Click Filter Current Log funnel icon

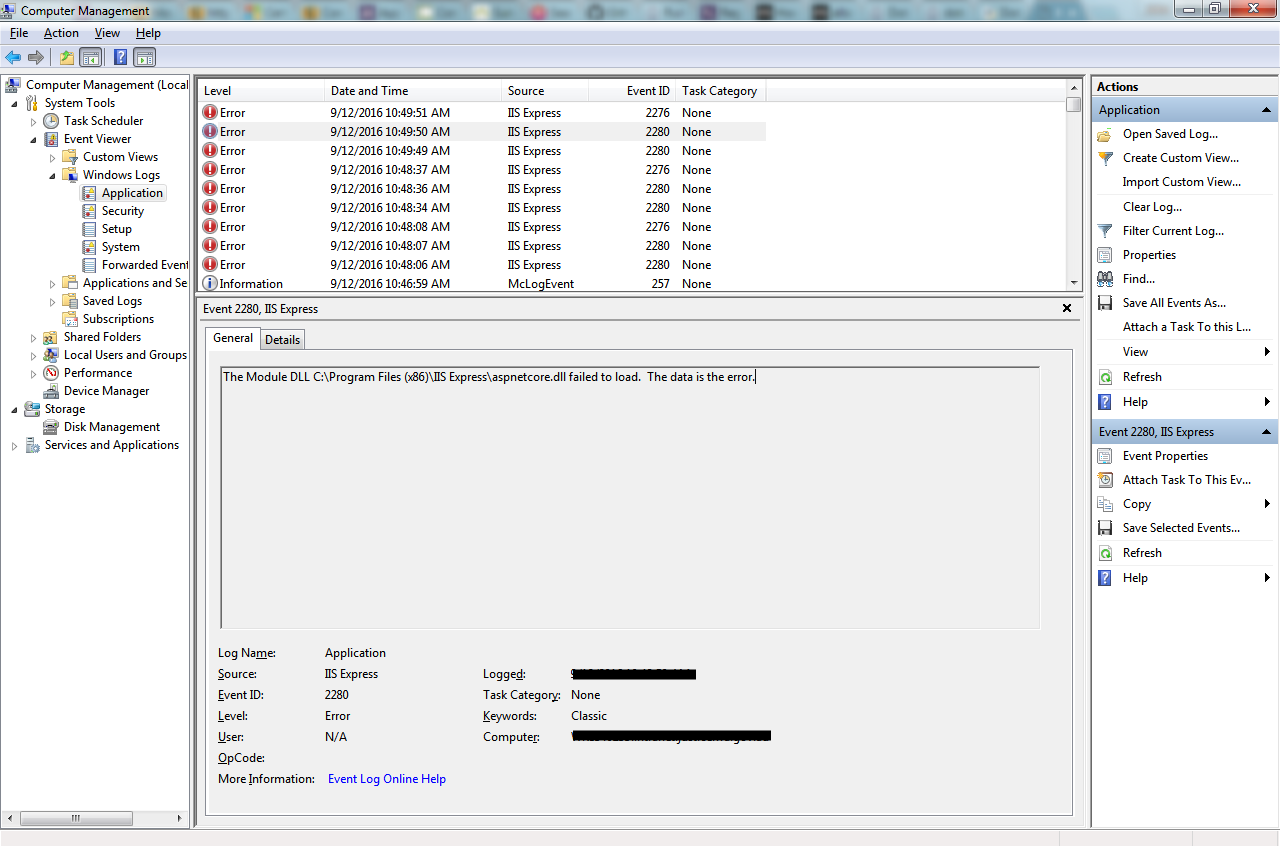(1105, 231)
